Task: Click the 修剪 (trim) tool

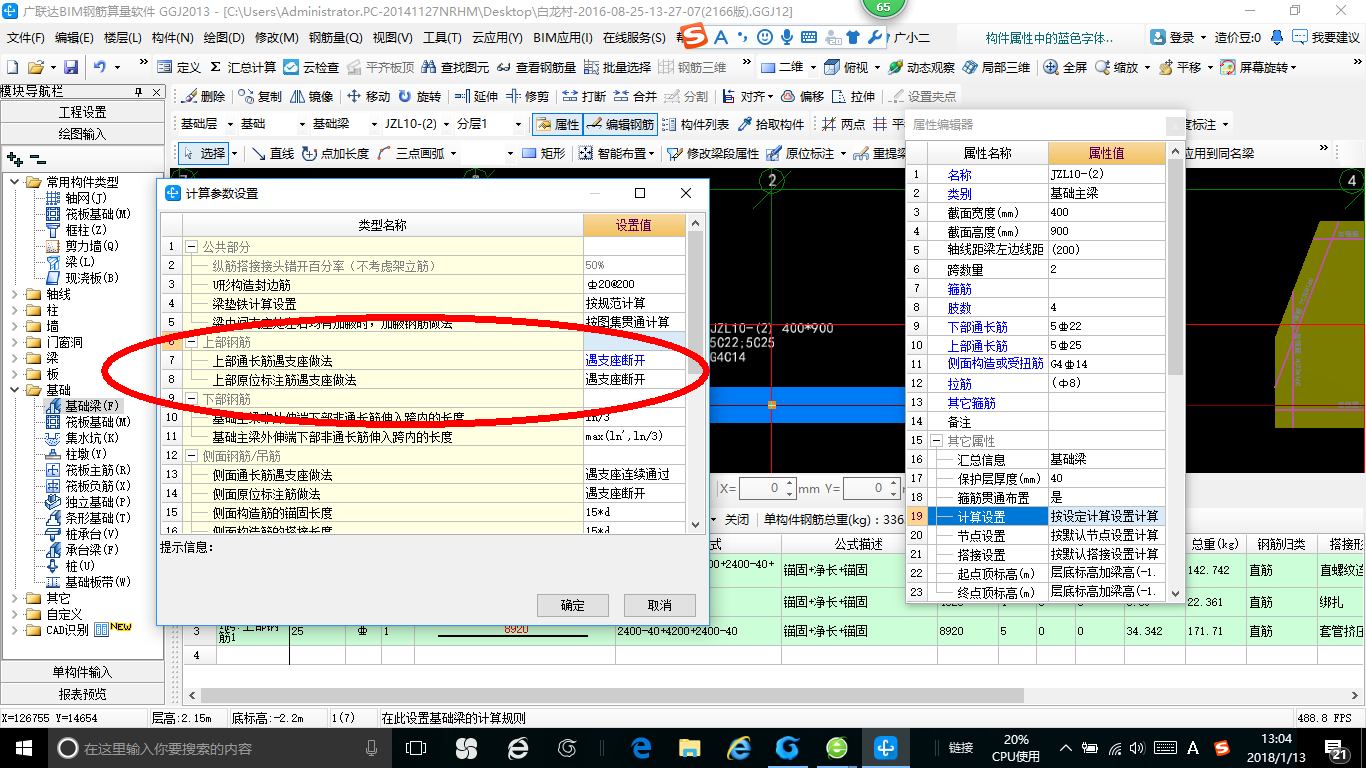Action: tap(527, 97)
